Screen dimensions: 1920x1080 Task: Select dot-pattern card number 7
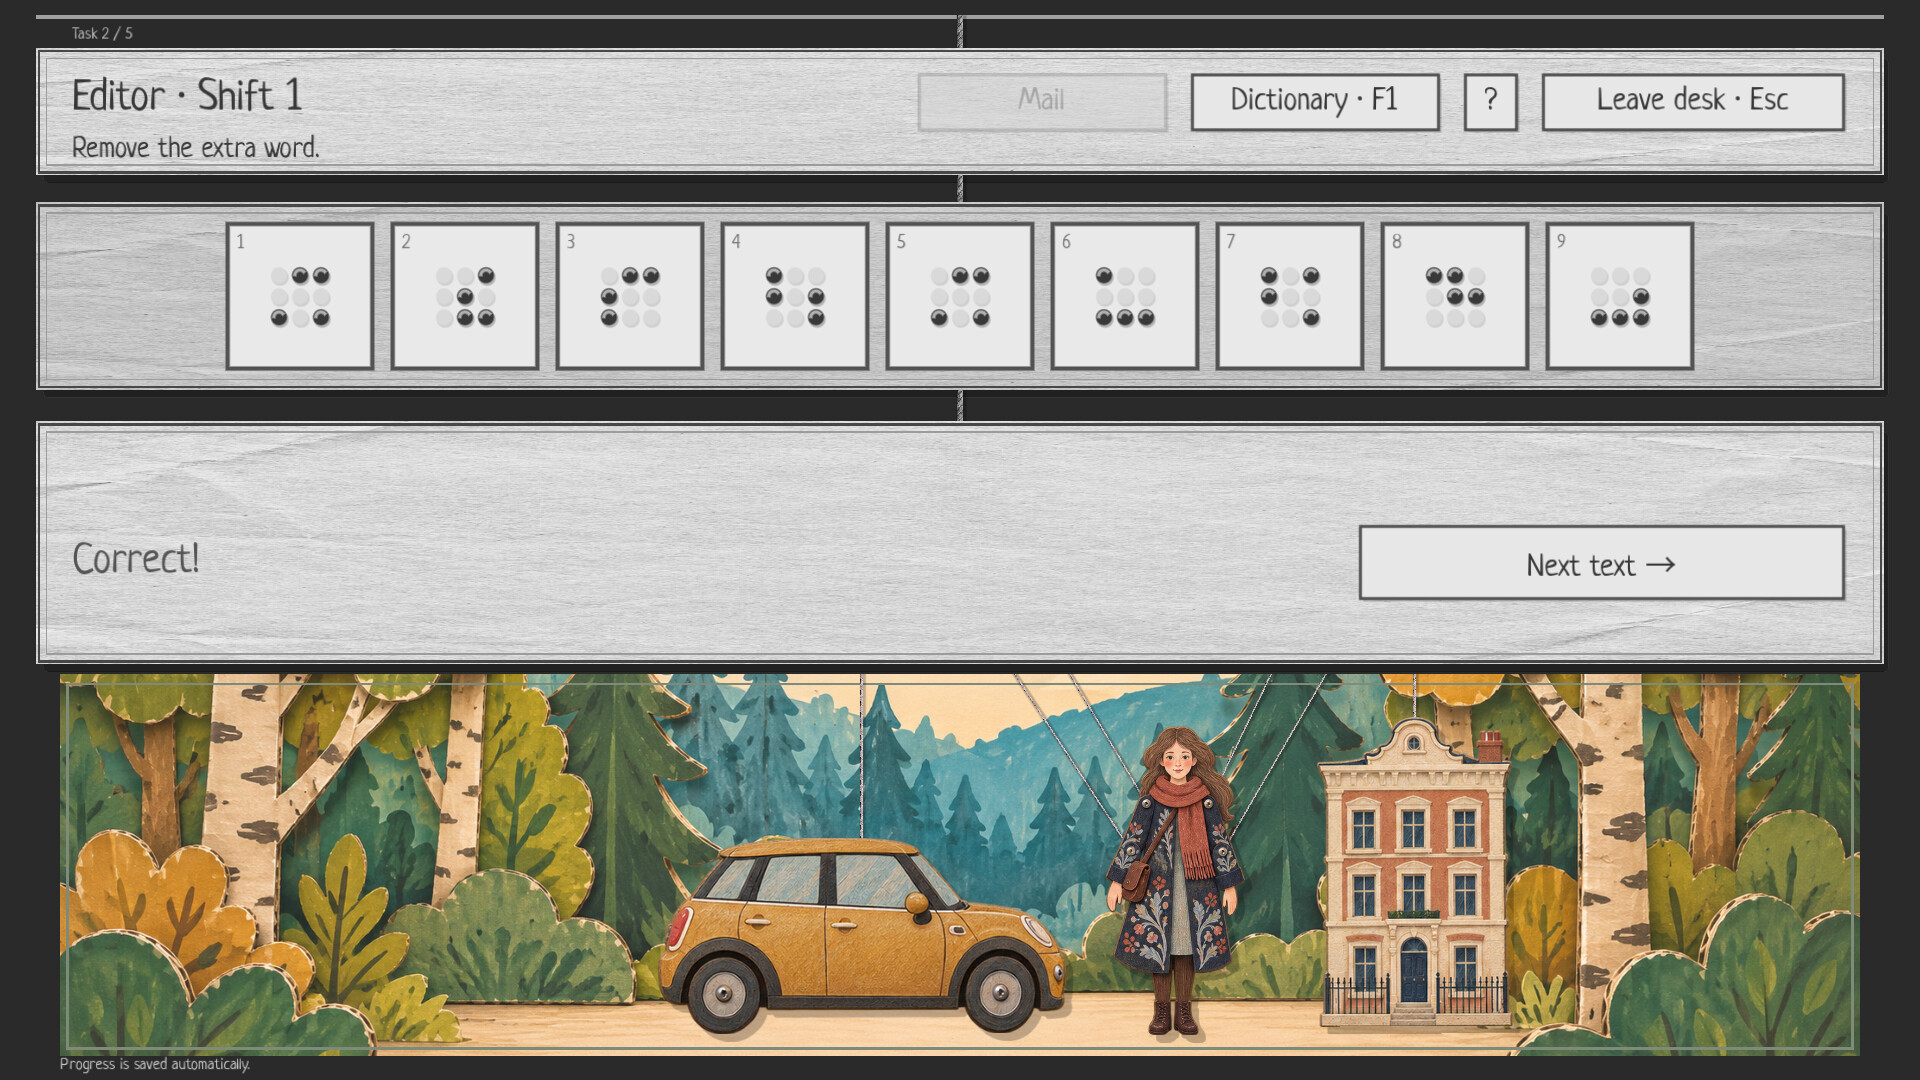point(1290,296)
